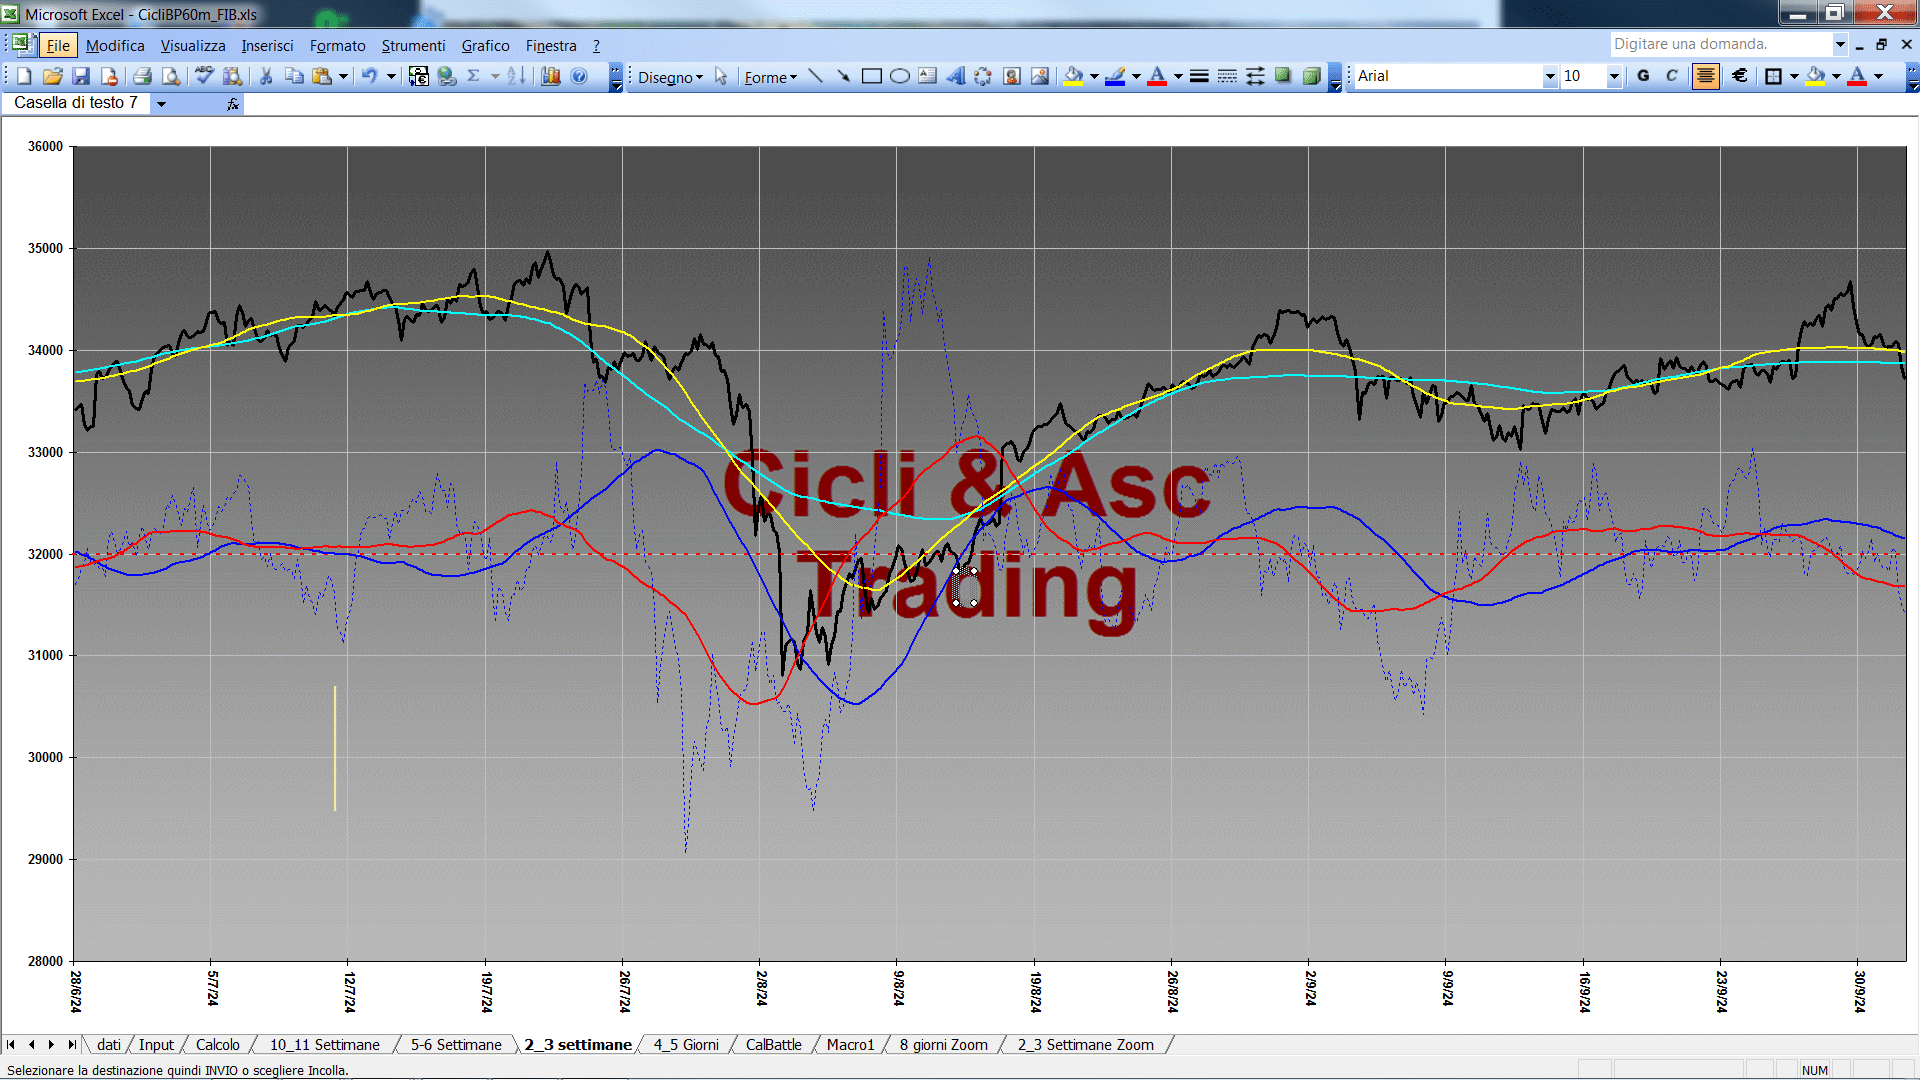The image size is (1920, 1080).
Task: Expand the line color dropdown arrow
Action: pyautogui.click(x=1136, y=76)
